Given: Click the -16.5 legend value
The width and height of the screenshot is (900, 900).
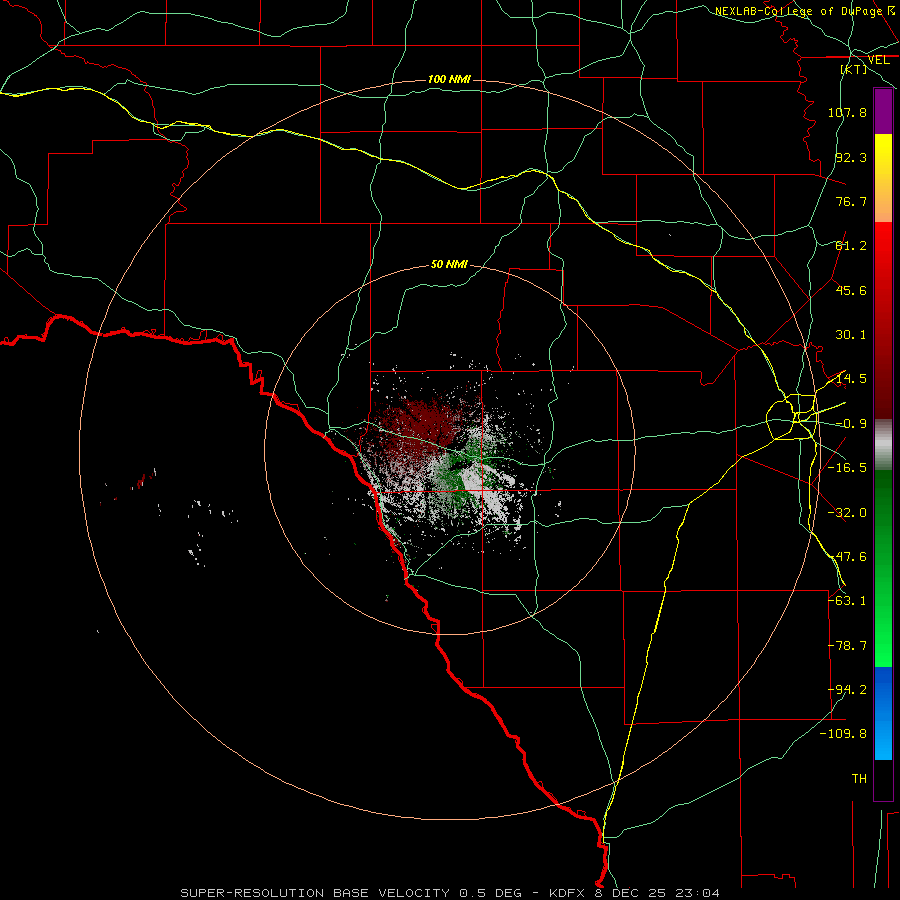Looking at the screenshot, I should point(847,468).
